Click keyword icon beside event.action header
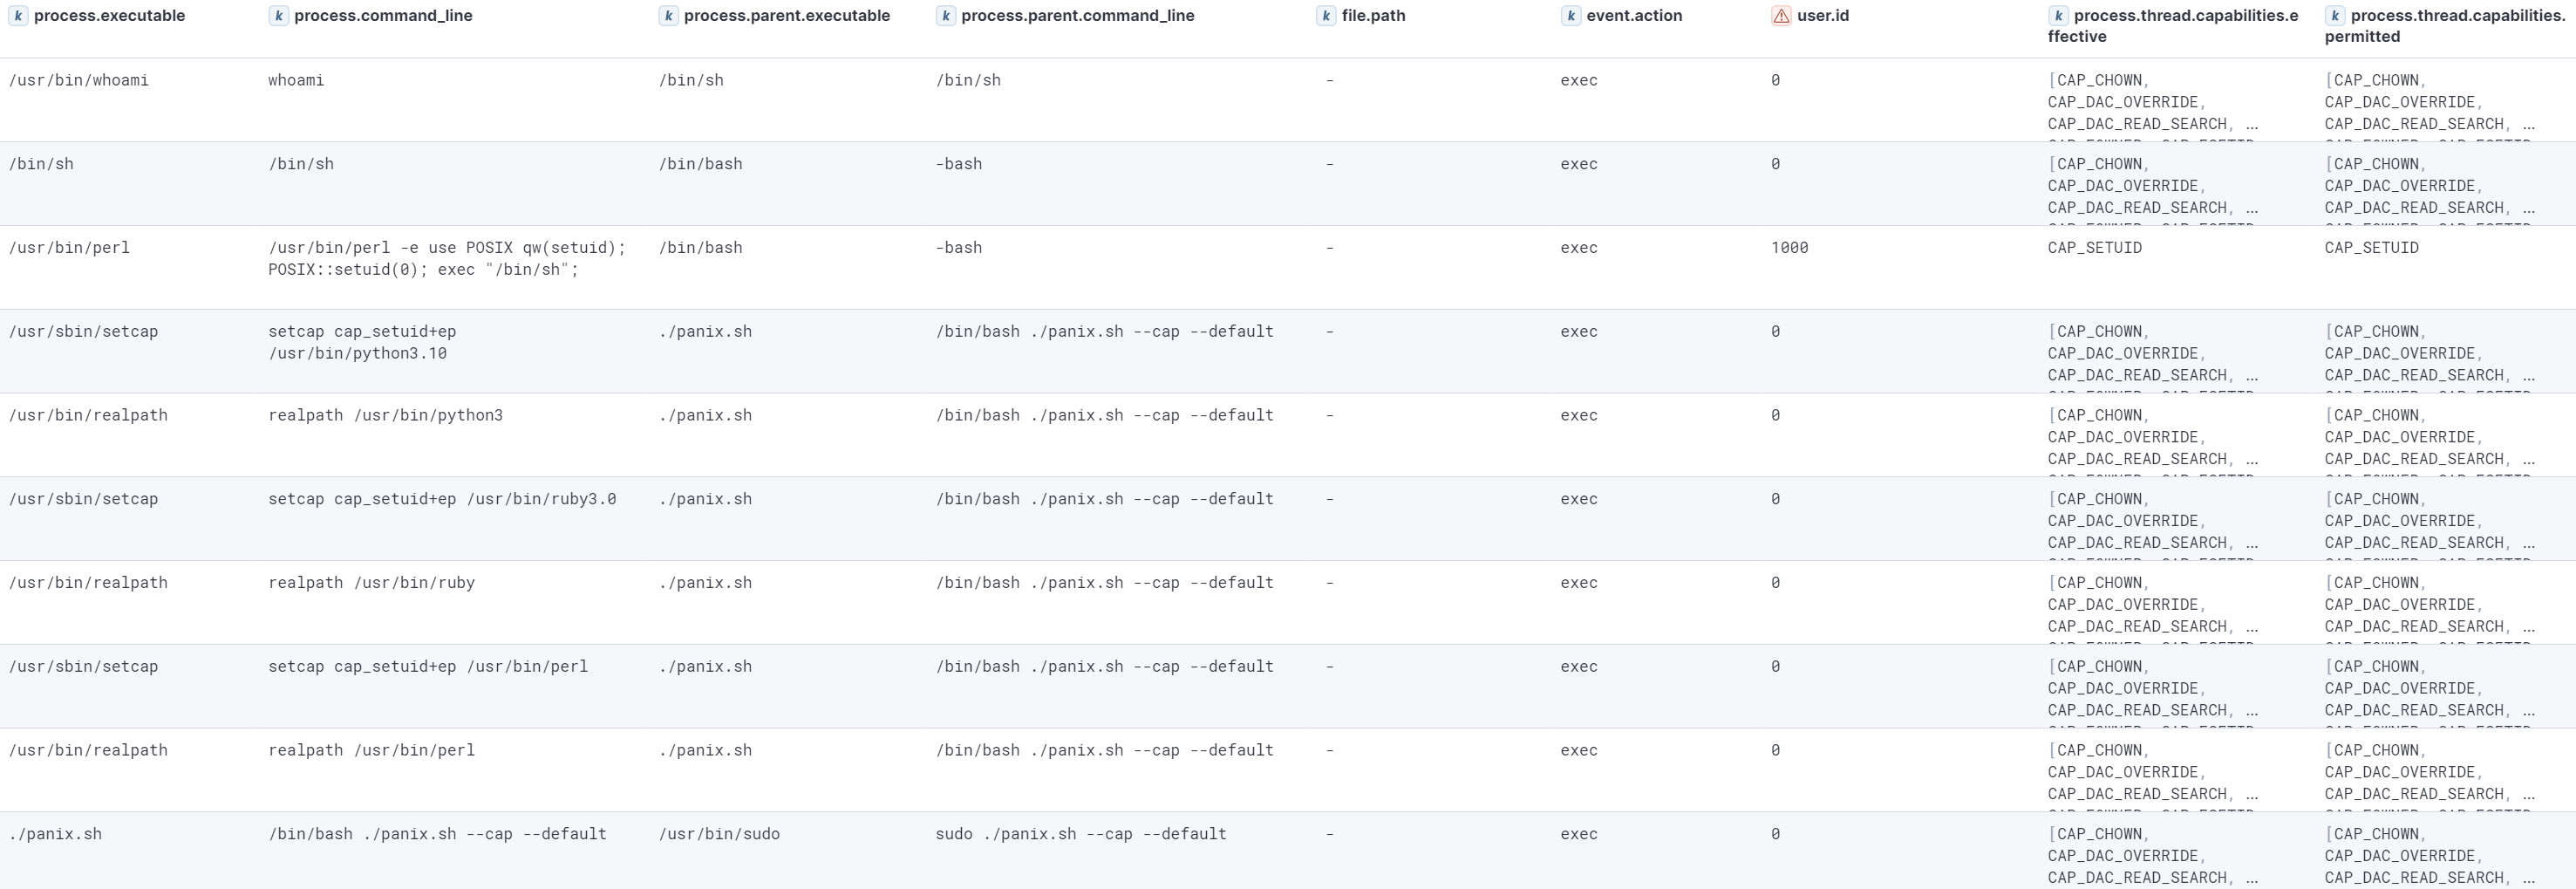Screen dimensions: 2576x889 [1571, 16]
